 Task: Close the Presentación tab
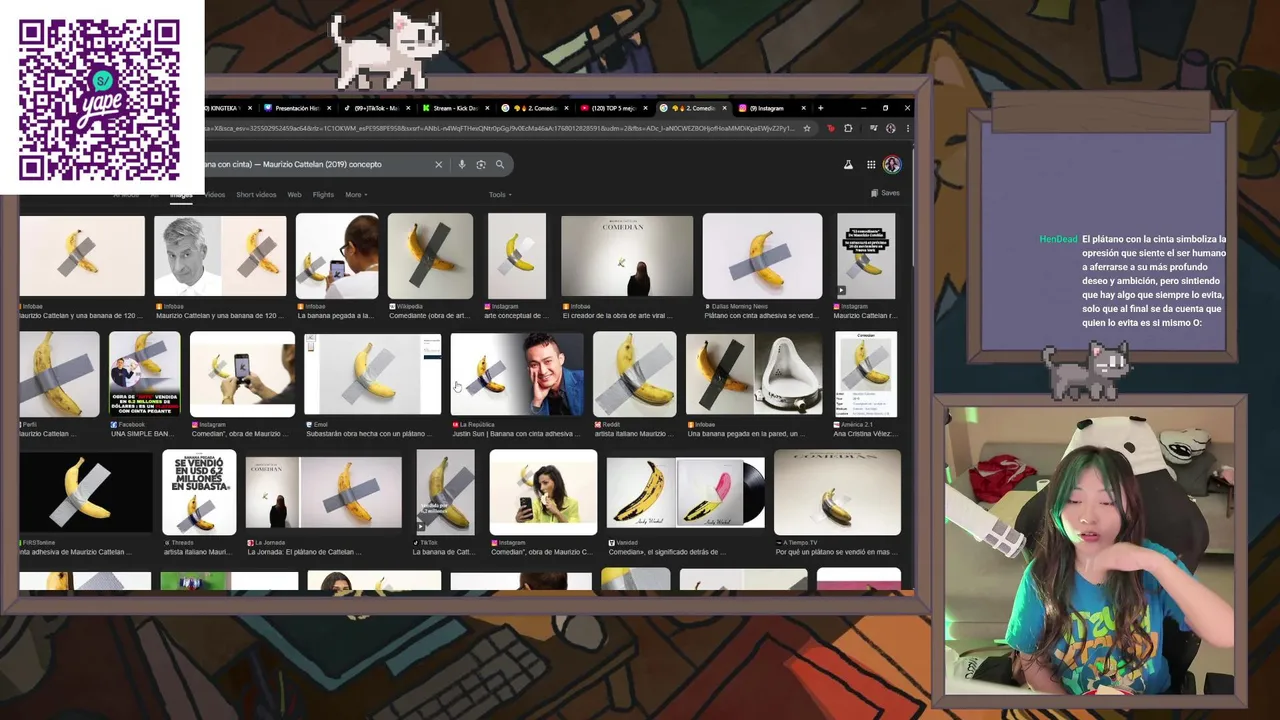pyautogui.click(x=329, y=108)
